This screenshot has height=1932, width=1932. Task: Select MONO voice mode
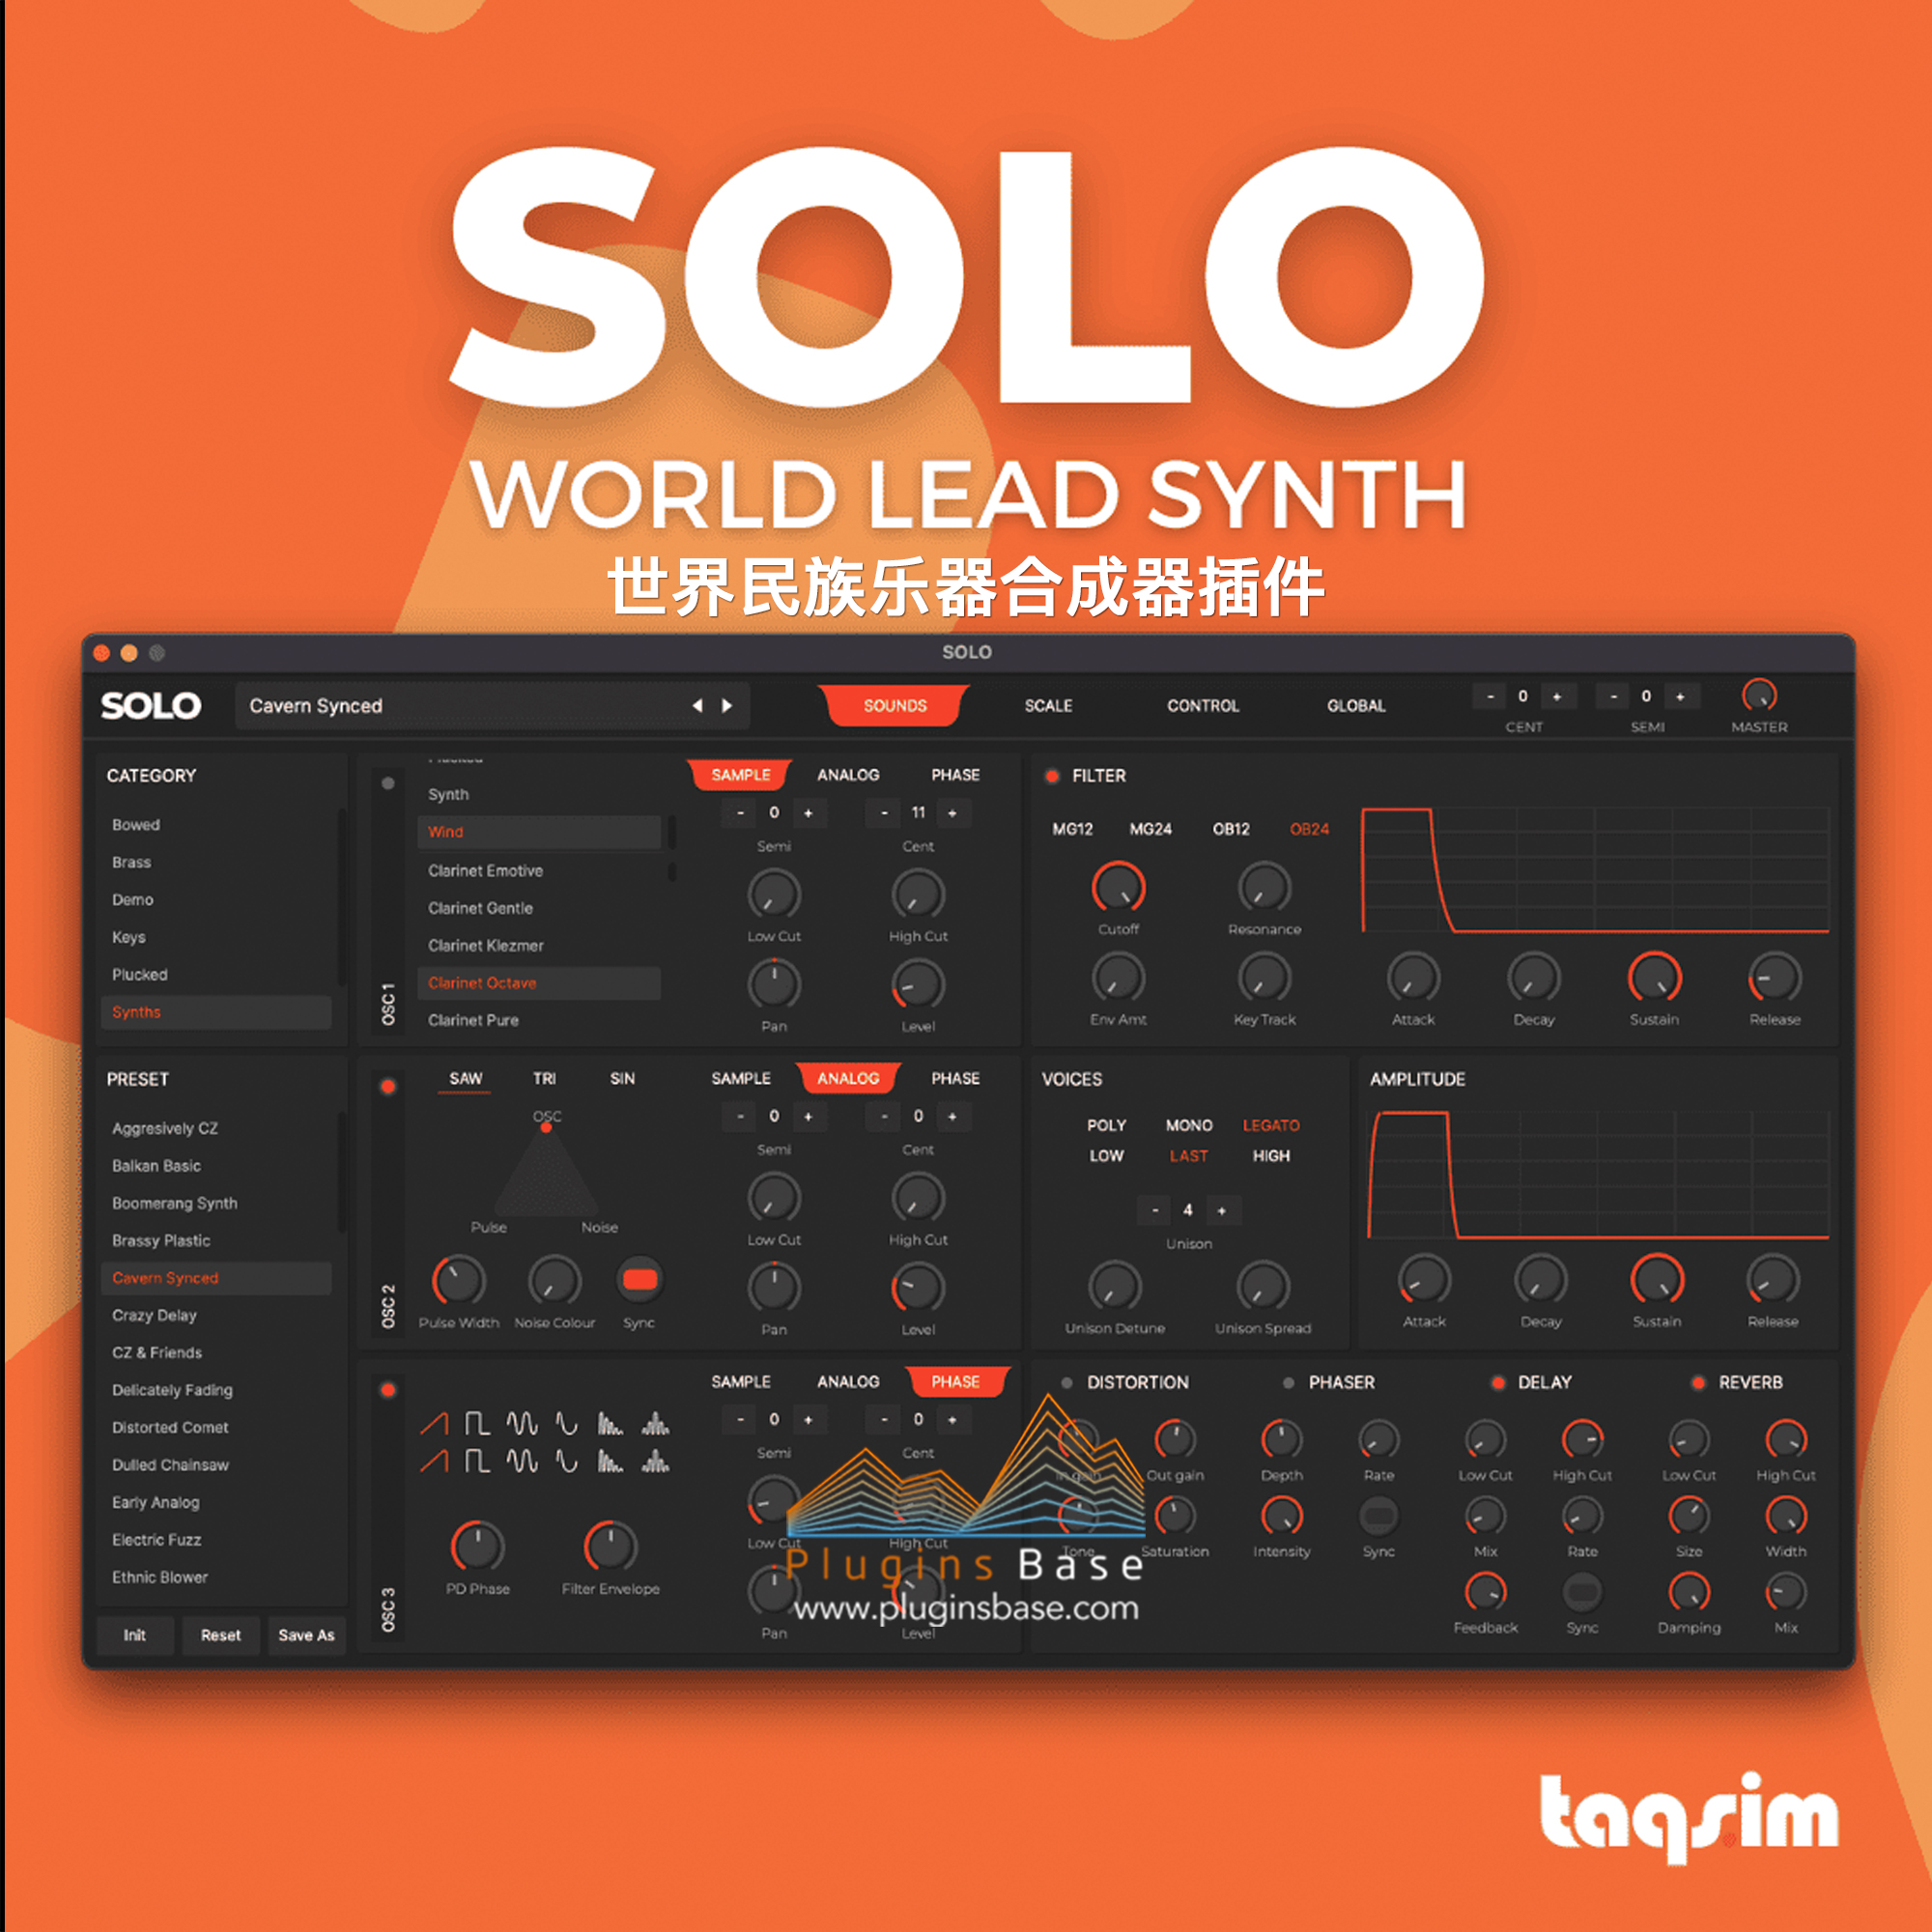pyautogui.click(x=1189, y=1126)
